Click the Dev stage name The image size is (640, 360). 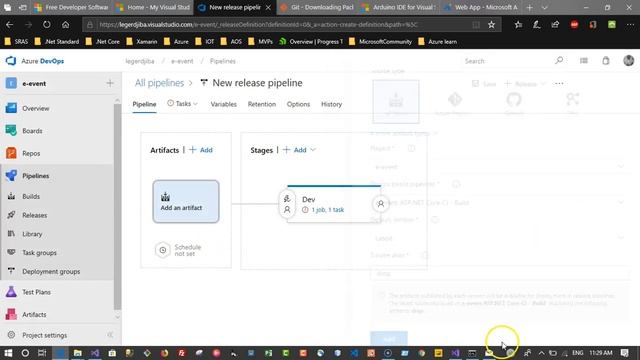coord(309,199)
